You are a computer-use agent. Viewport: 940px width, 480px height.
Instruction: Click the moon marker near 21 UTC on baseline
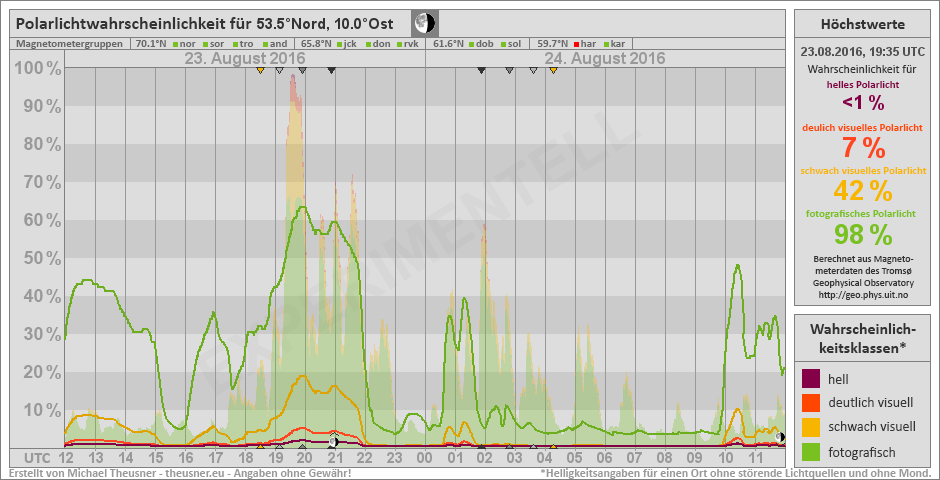pos(334,440)
